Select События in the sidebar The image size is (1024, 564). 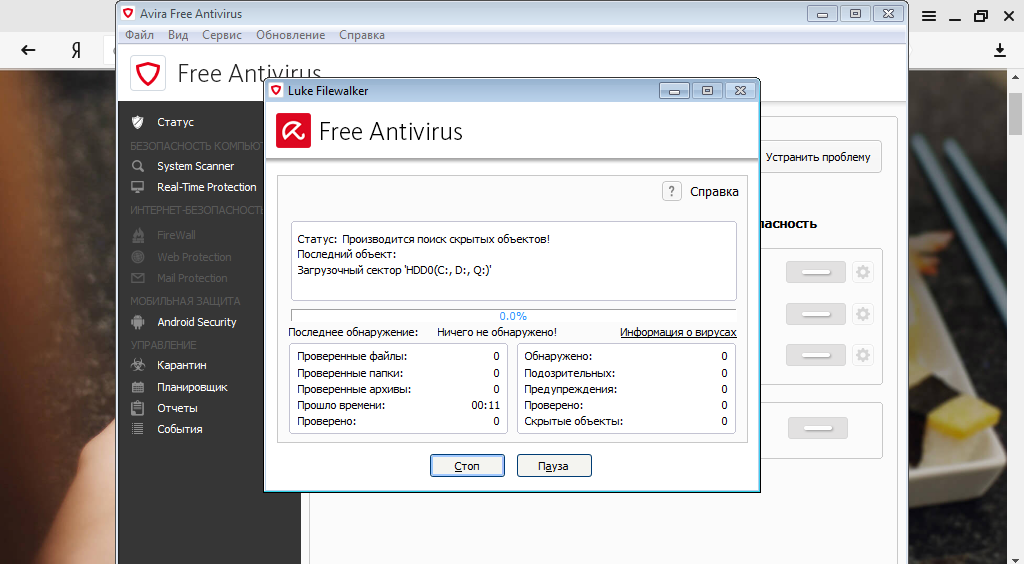tap(180, 429)
